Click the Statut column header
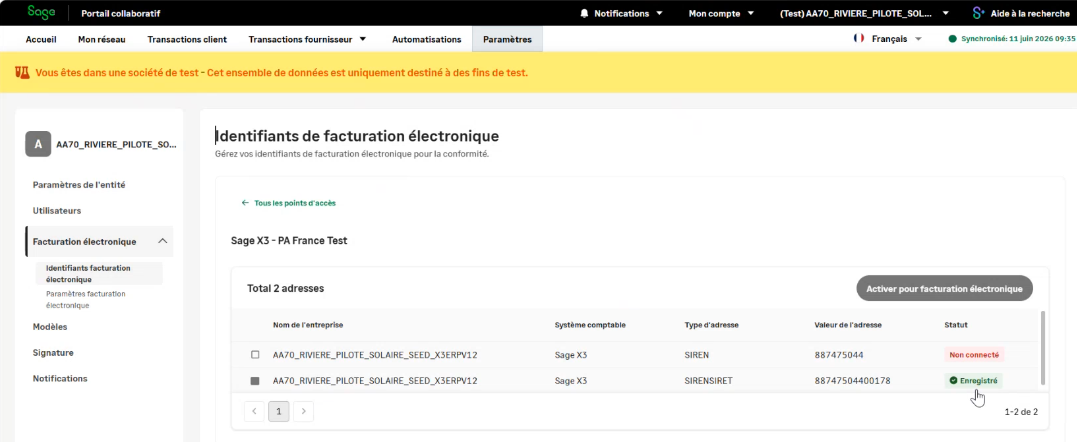This screenshot has height=442, width=1077. pyautogui.click(x=956, y=325)
